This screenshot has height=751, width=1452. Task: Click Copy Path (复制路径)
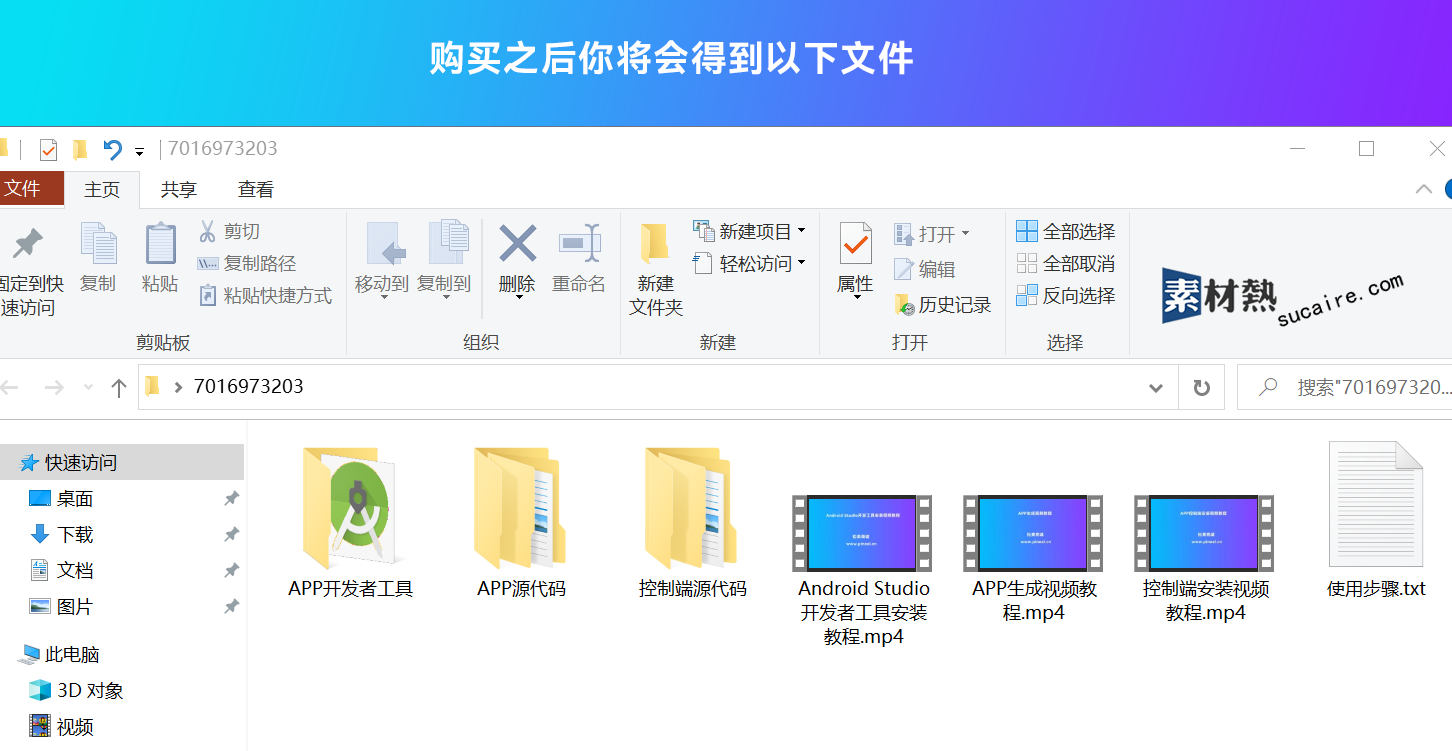point(246,264)
